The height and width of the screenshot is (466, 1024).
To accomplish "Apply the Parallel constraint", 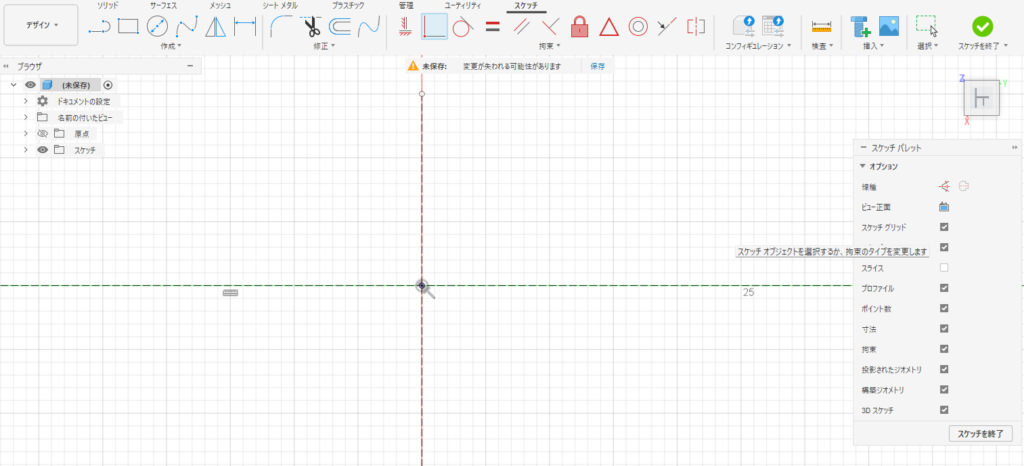I will [x=521, y=27].
